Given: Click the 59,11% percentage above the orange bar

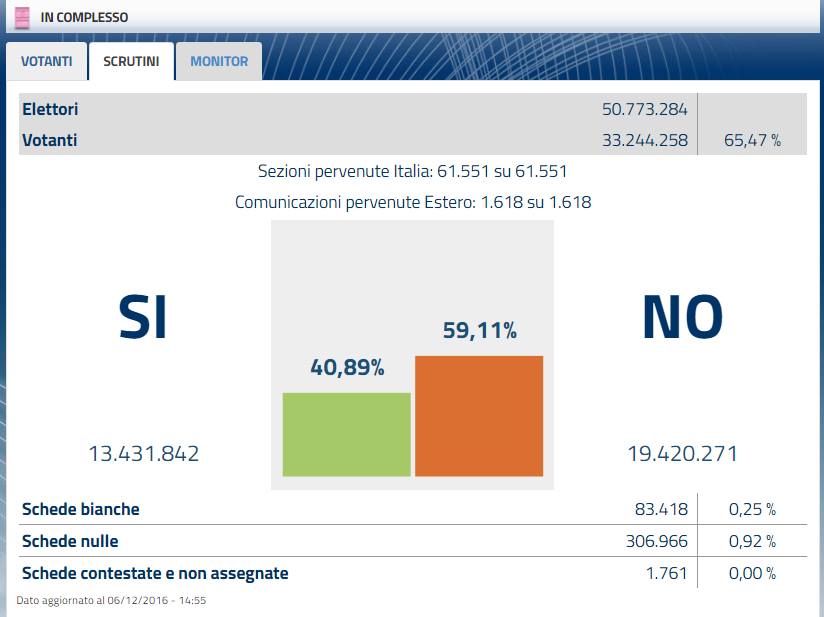Looking at the screenshot, I should [478, 328].
